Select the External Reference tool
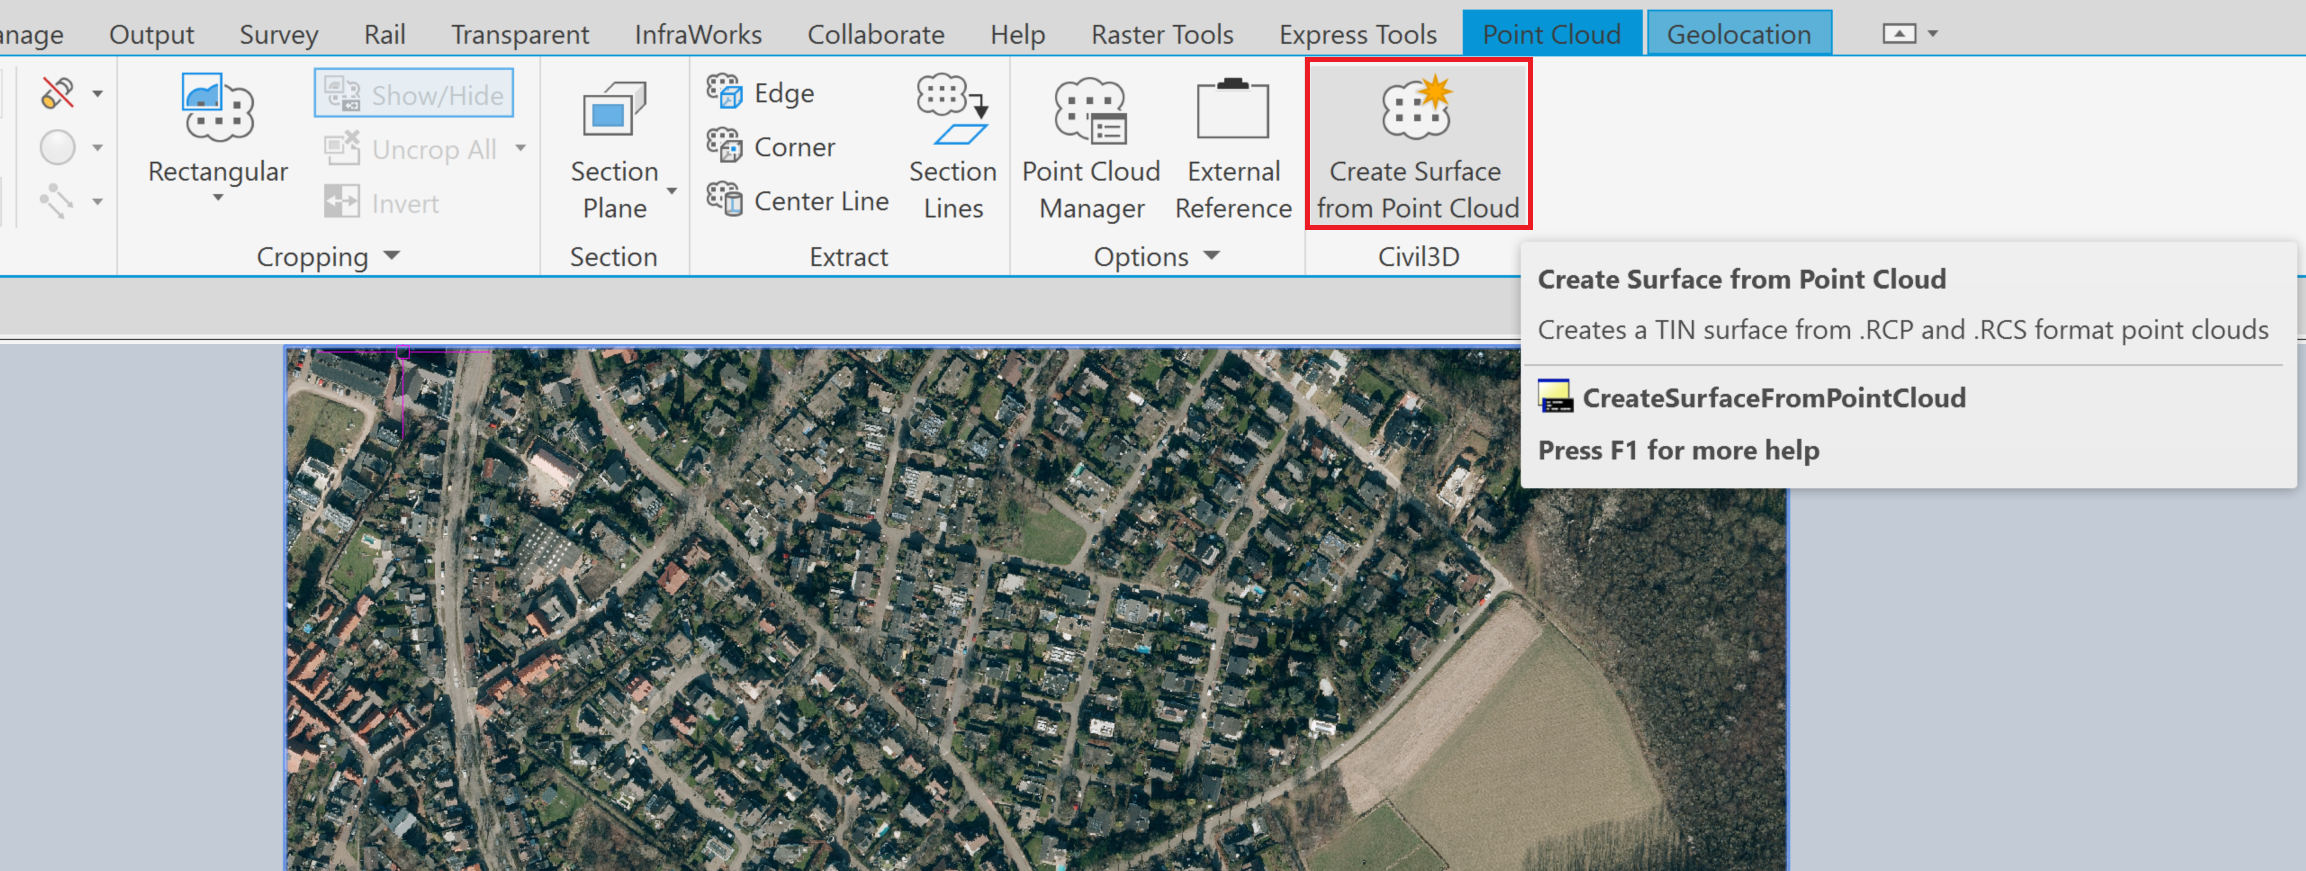The height and width of the screenshot is (871, 2306). coord(1233,148)
